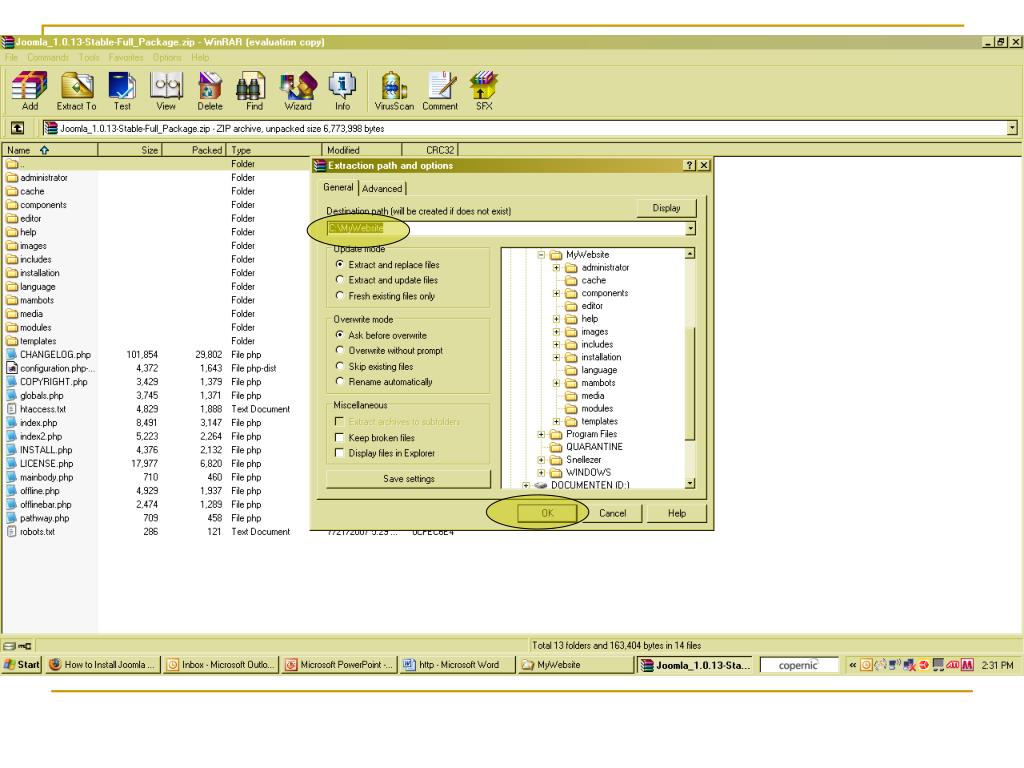Expand the administrator folder in tree
1024x768 pixels.
click(x=556, y=268)
